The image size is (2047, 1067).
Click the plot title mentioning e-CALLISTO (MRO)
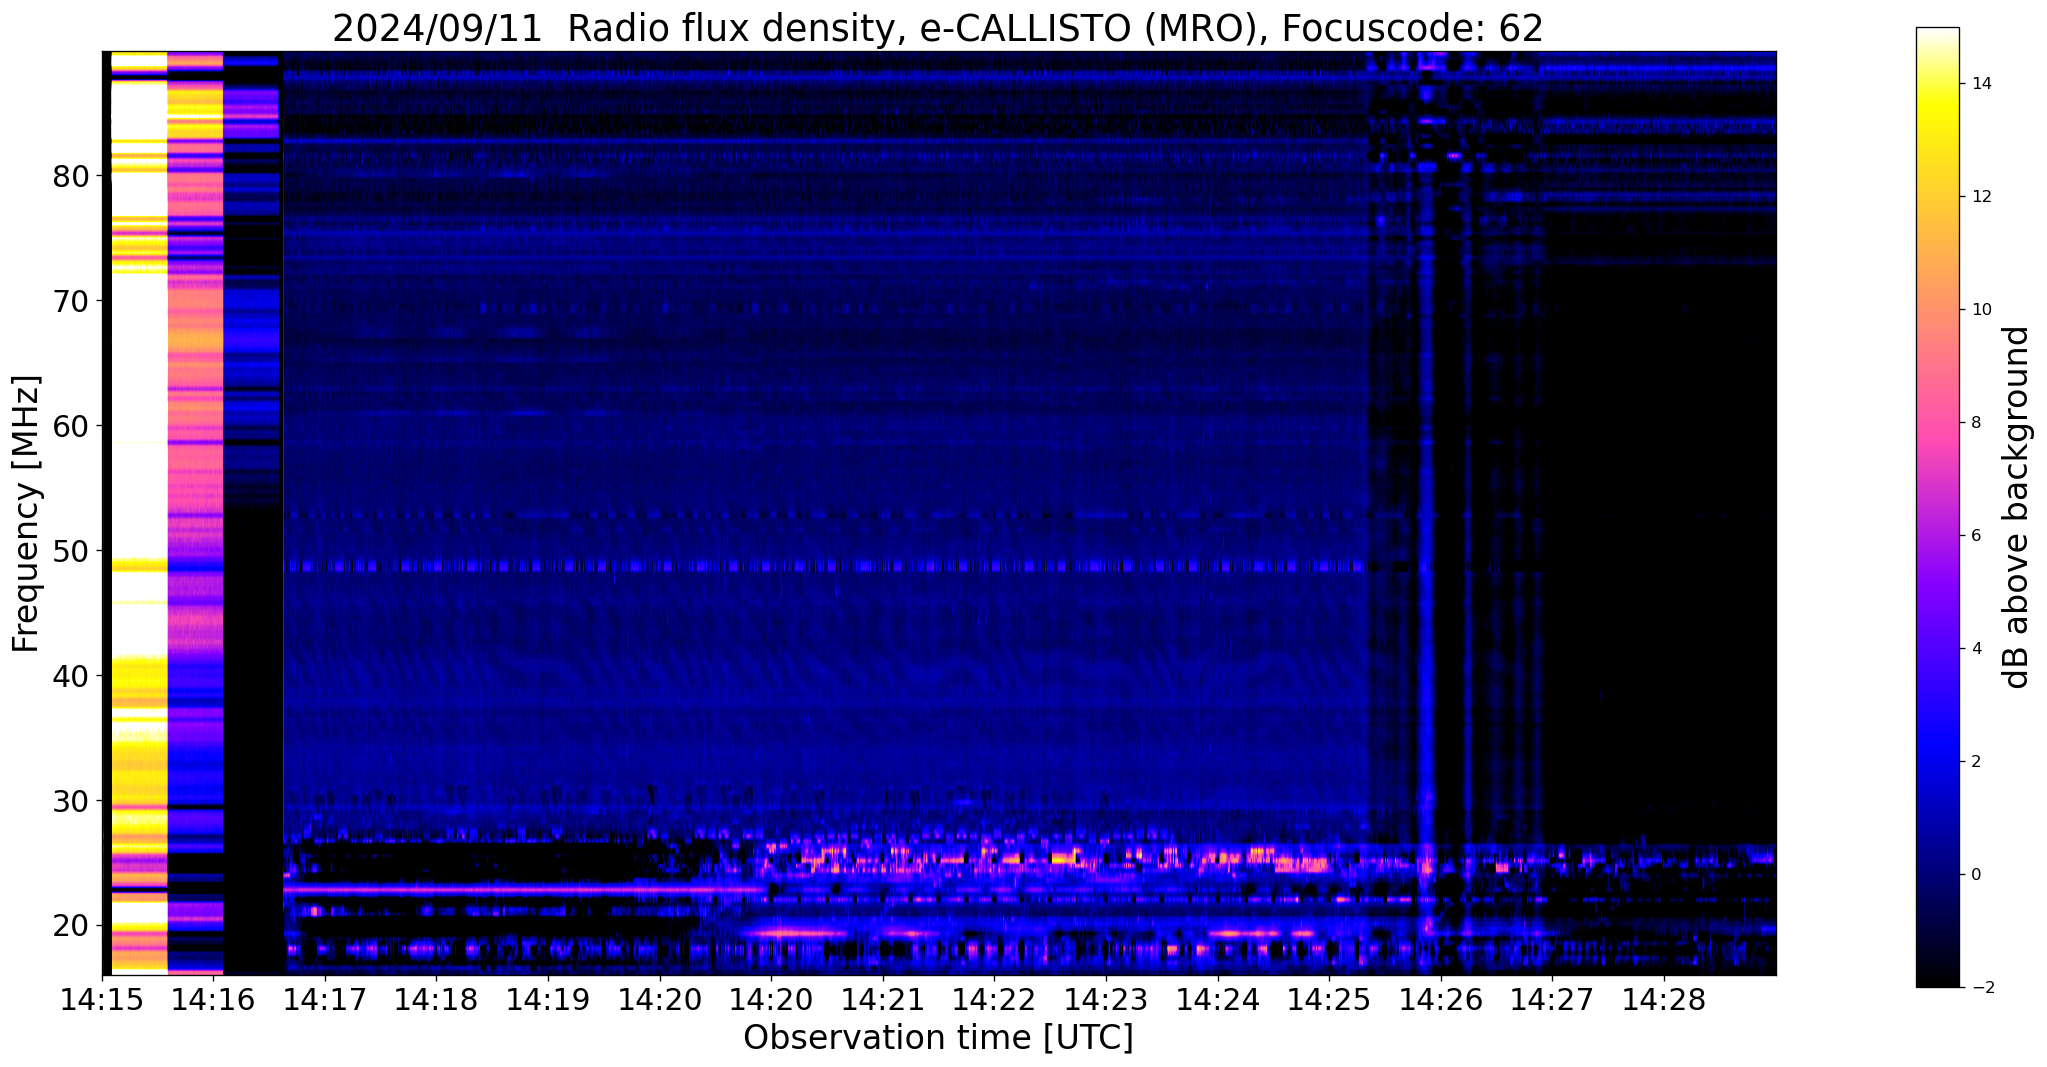coord(938,28)
